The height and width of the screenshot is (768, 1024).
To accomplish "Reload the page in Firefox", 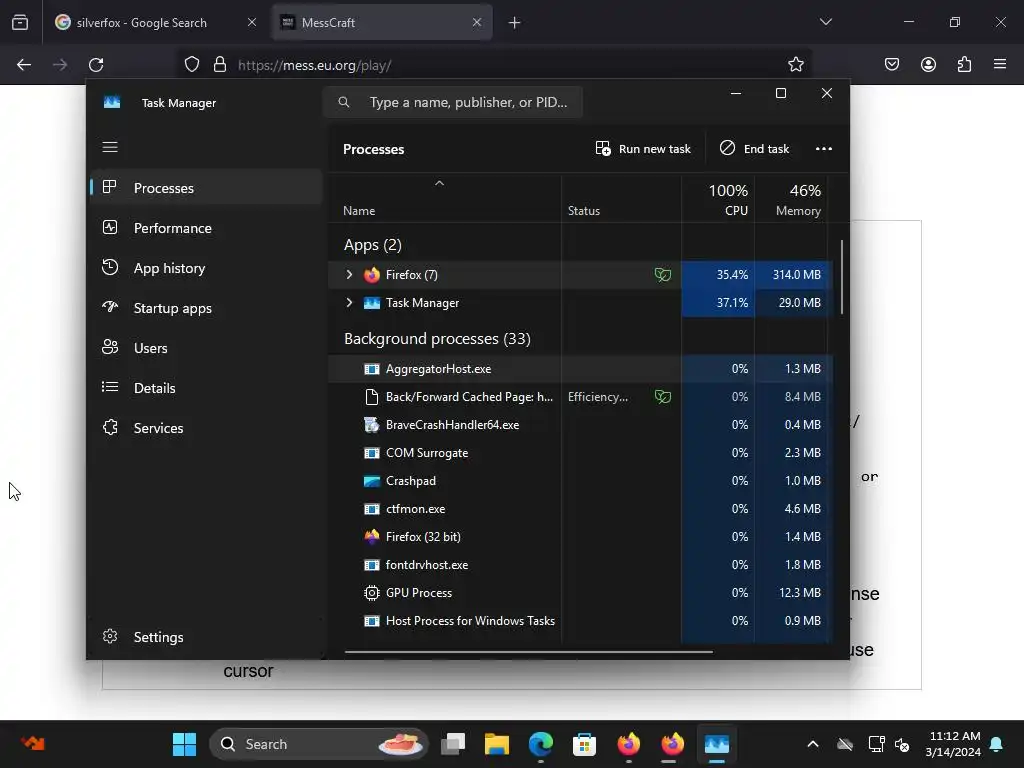I will click(x=96, y=65).
